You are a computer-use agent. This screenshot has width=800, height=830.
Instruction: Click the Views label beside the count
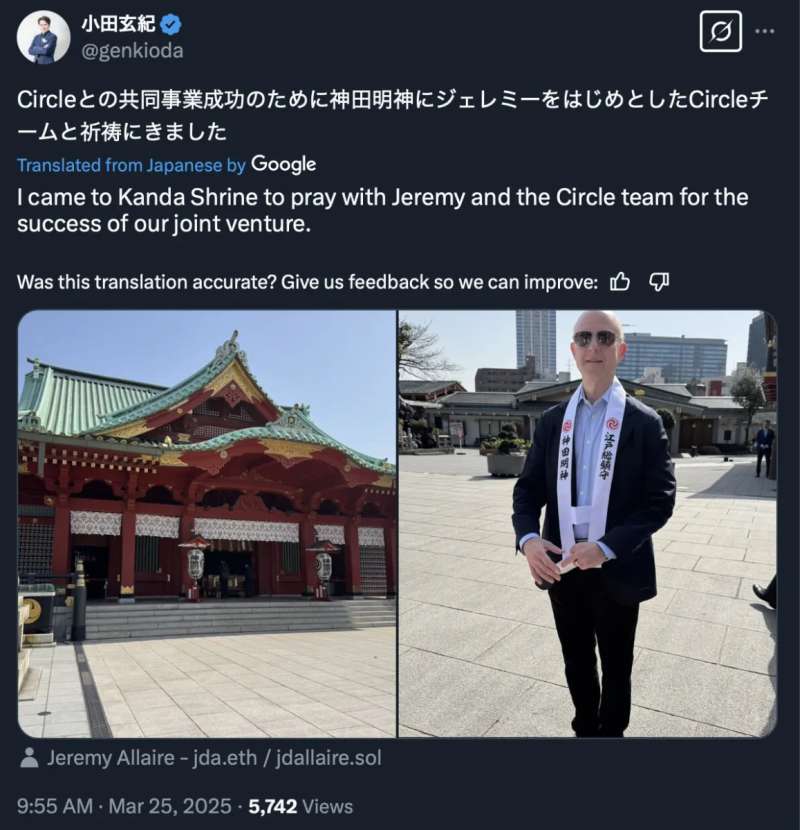(328, 807)
